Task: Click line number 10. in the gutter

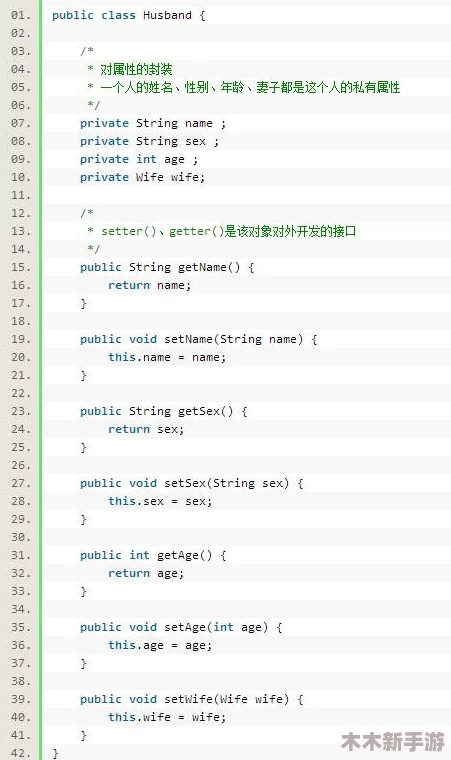Action: (x=21, y=177)
